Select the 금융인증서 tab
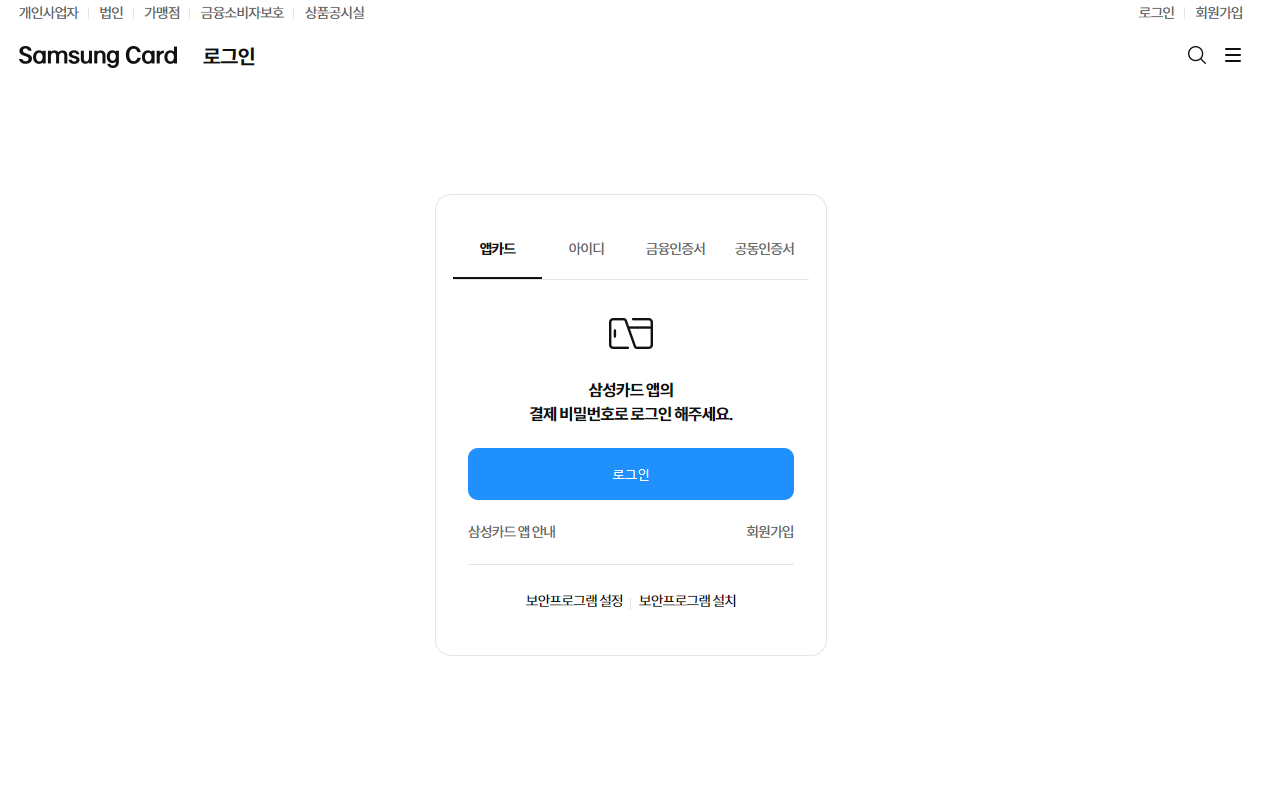1281x788 pixels. click(x=675, y=248)
